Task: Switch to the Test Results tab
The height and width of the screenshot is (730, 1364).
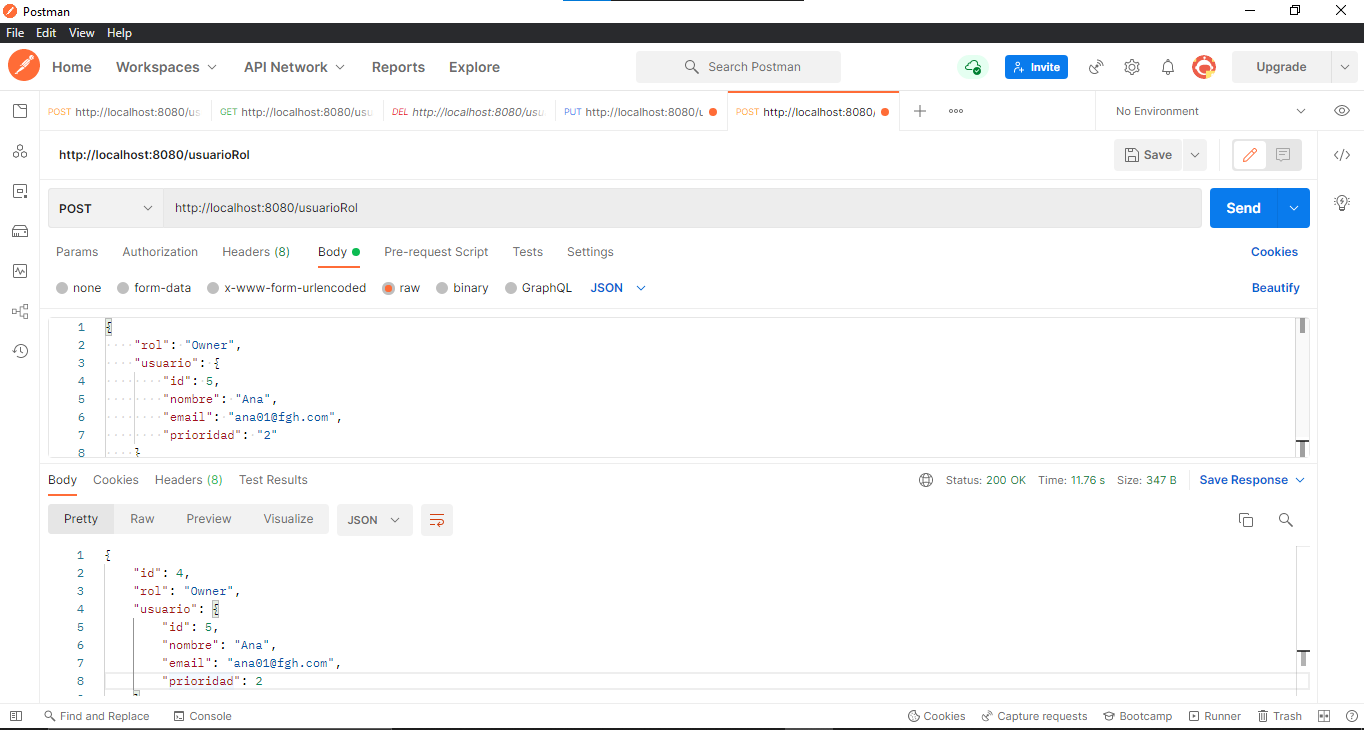Action: point(273,479)
